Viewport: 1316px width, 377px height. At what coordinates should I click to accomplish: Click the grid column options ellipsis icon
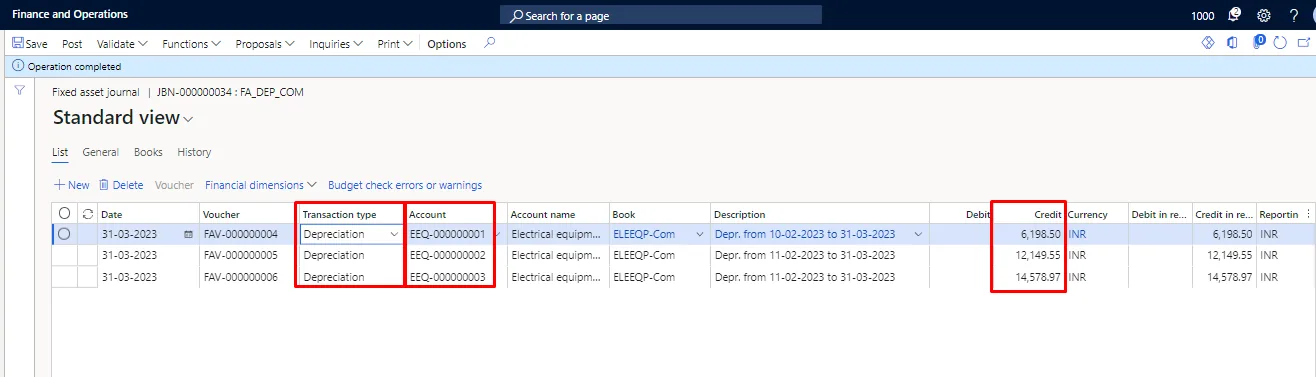click(1308, 214)
